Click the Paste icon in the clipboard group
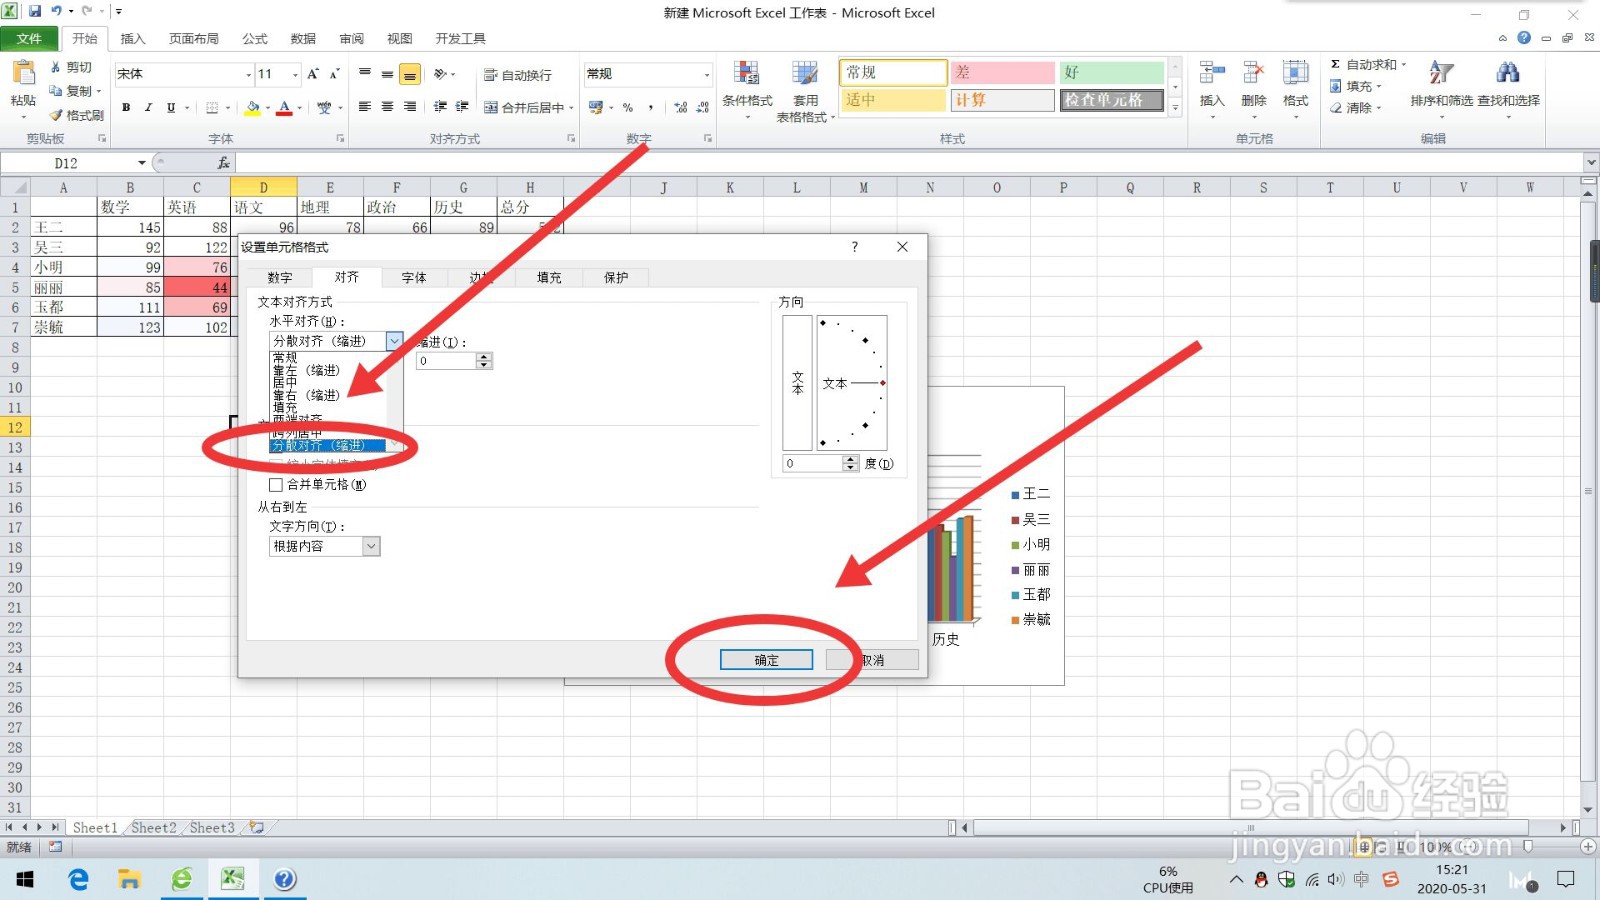The image size is (1600, 900). click(x=22, y=73)
